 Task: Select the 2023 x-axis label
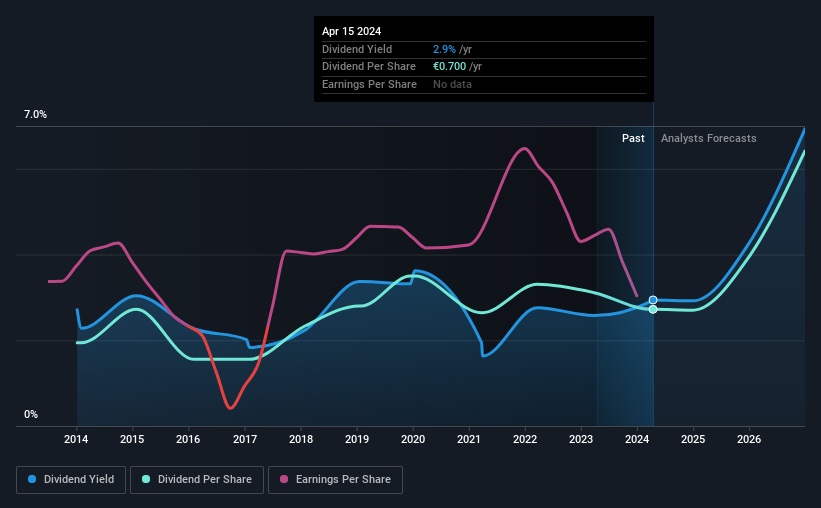coord(581,439)
